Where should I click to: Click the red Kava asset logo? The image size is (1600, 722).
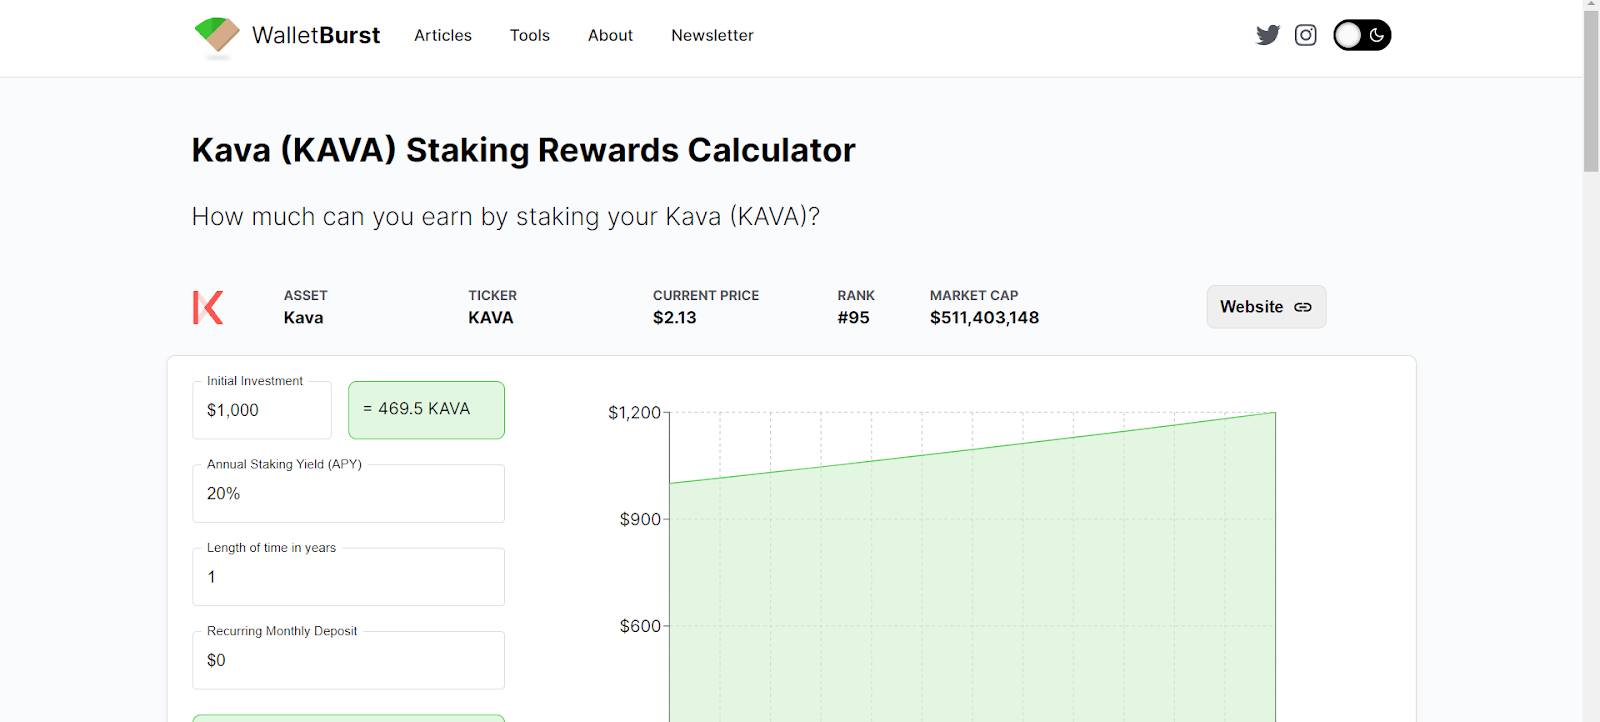(x=208, y=307)
